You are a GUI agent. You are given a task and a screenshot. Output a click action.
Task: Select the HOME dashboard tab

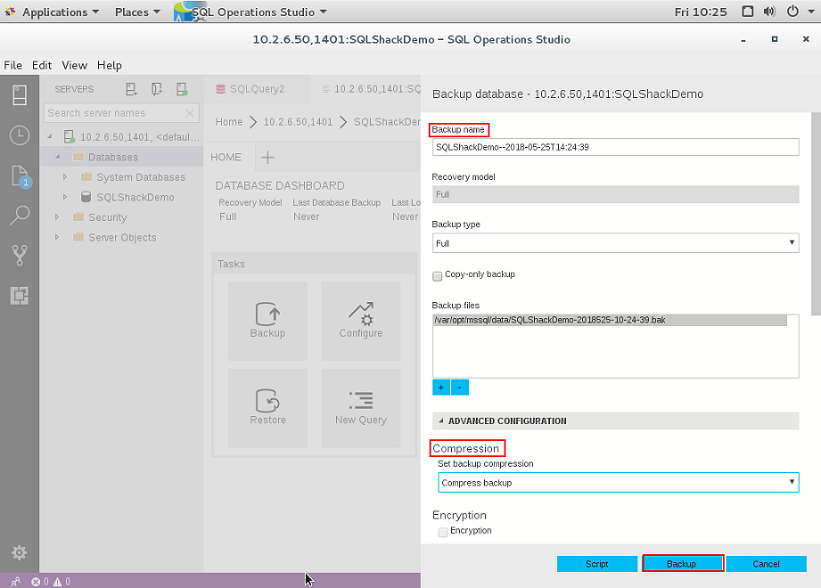pos(226,157)
